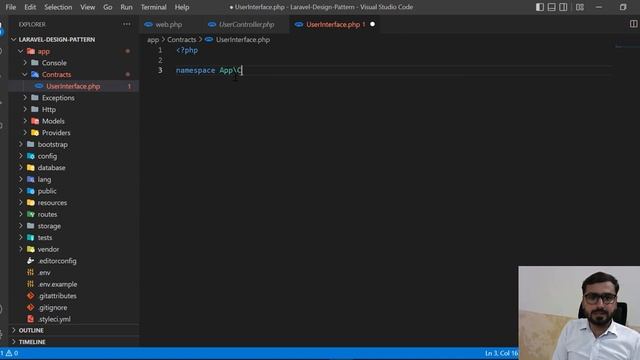Click the <?php line in editor
The height and width of the screenshot is (360, 640).
pos(187,51)
